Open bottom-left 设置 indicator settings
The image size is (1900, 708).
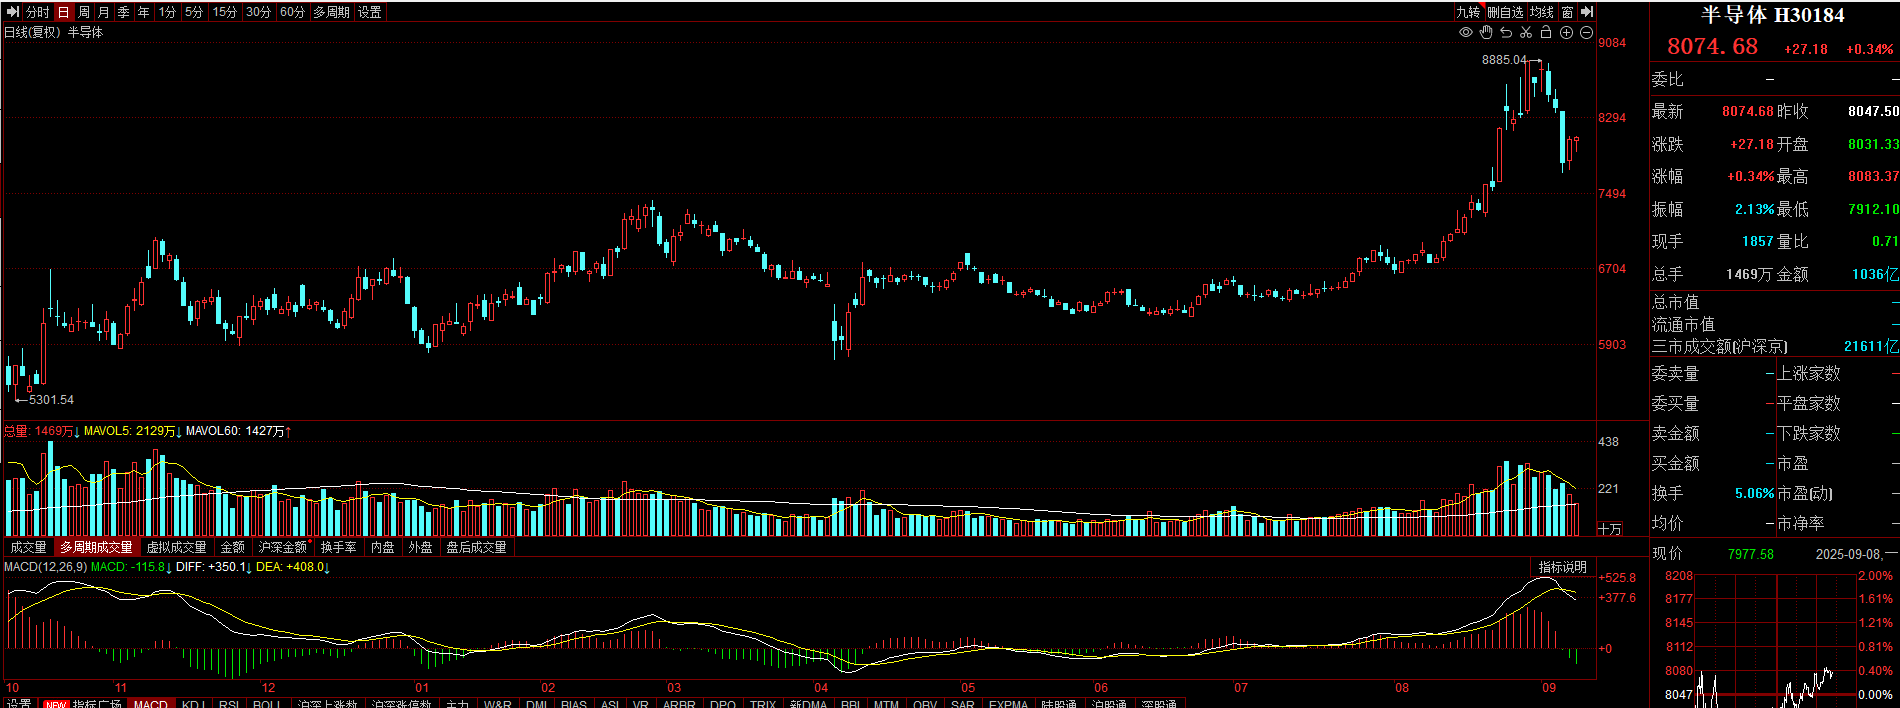19,704
